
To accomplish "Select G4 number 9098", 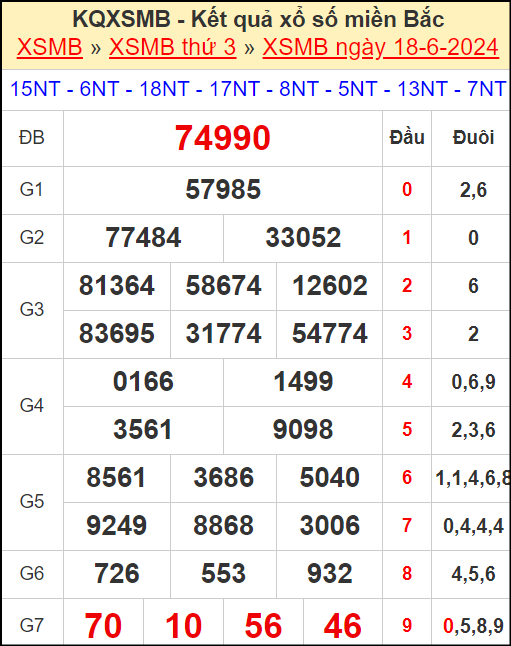I will (303, 429).
